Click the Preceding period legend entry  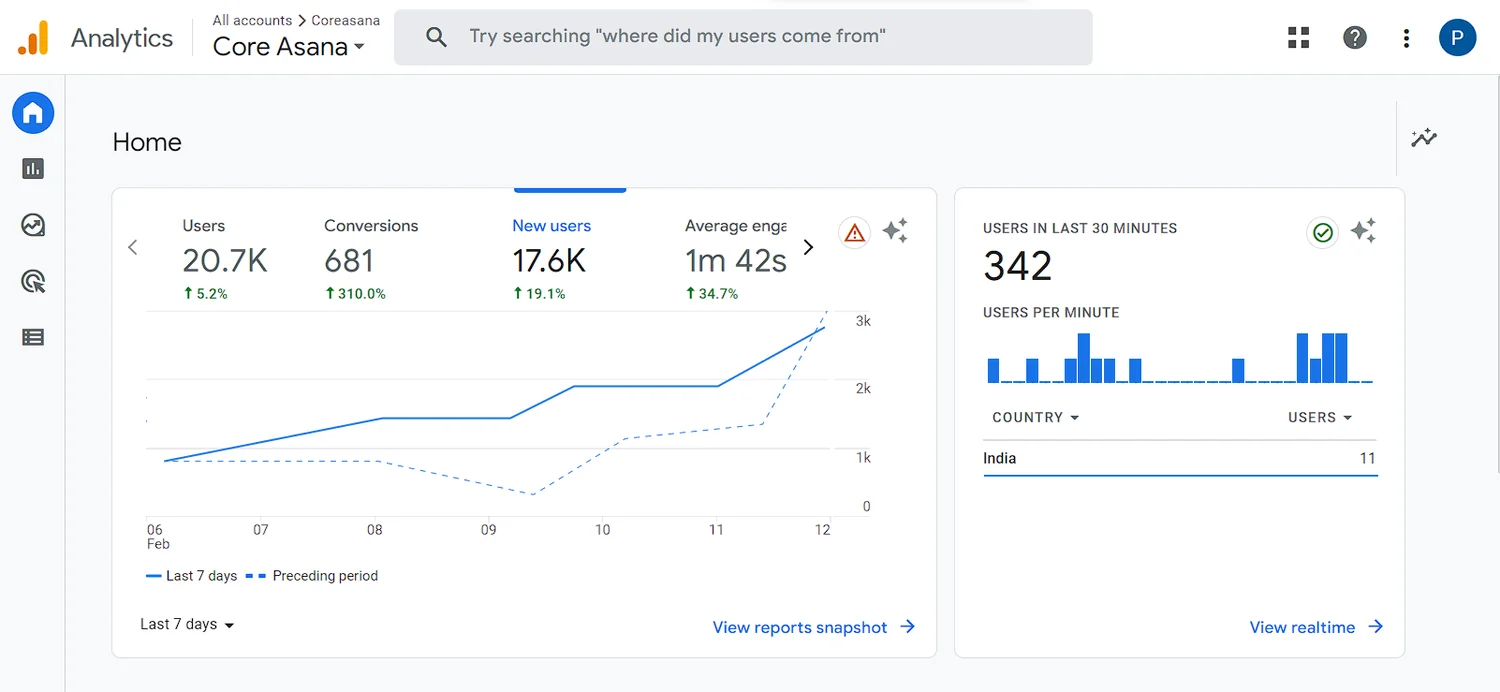click(312, 576)
